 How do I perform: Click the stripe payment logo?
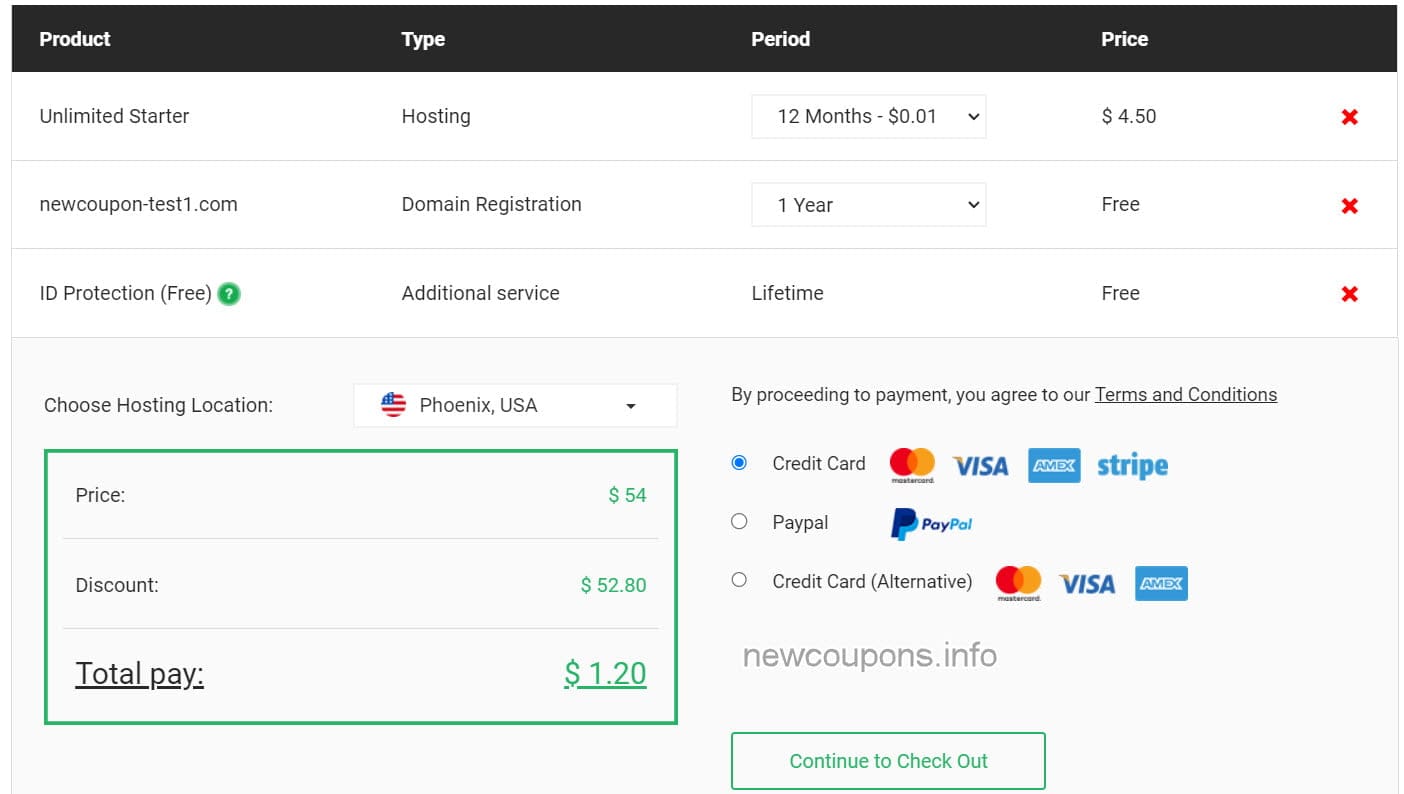point(1131,464)
